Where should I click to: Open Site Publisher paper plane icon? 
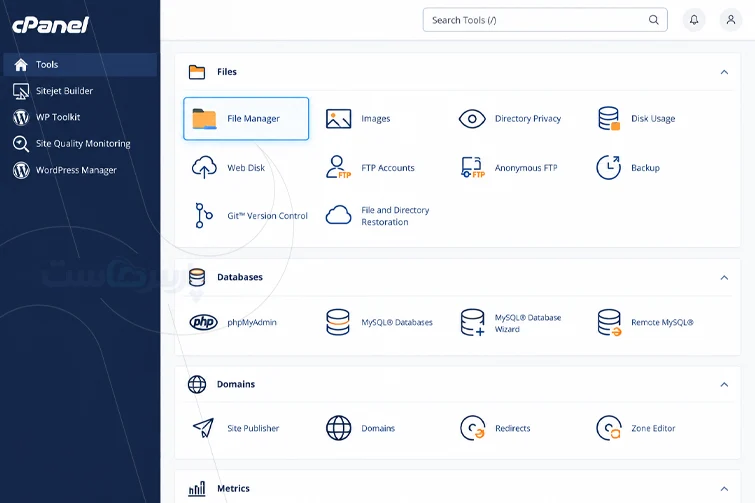click(204, 427)
